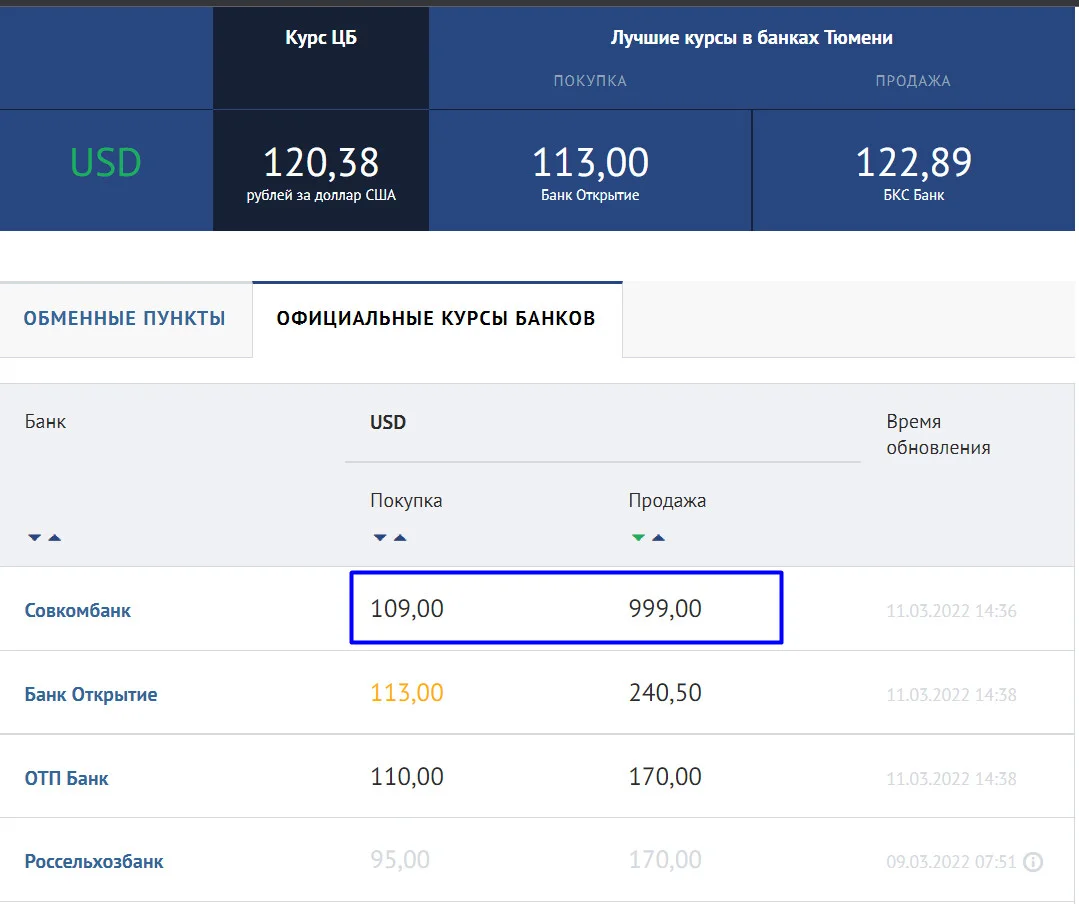This screenshot has height=904, width=1079.
Task: Click the ПОКУПКА label in blue header
Action: 590,81
